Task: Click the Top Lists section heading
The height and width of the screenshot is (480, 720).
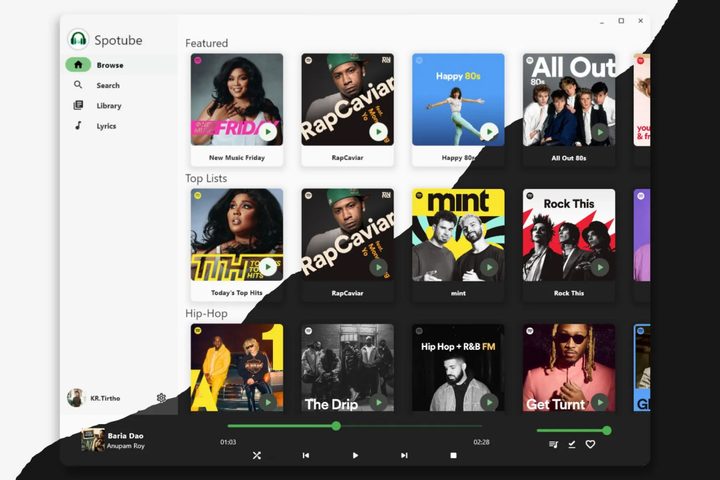Action: coord(206,178)
